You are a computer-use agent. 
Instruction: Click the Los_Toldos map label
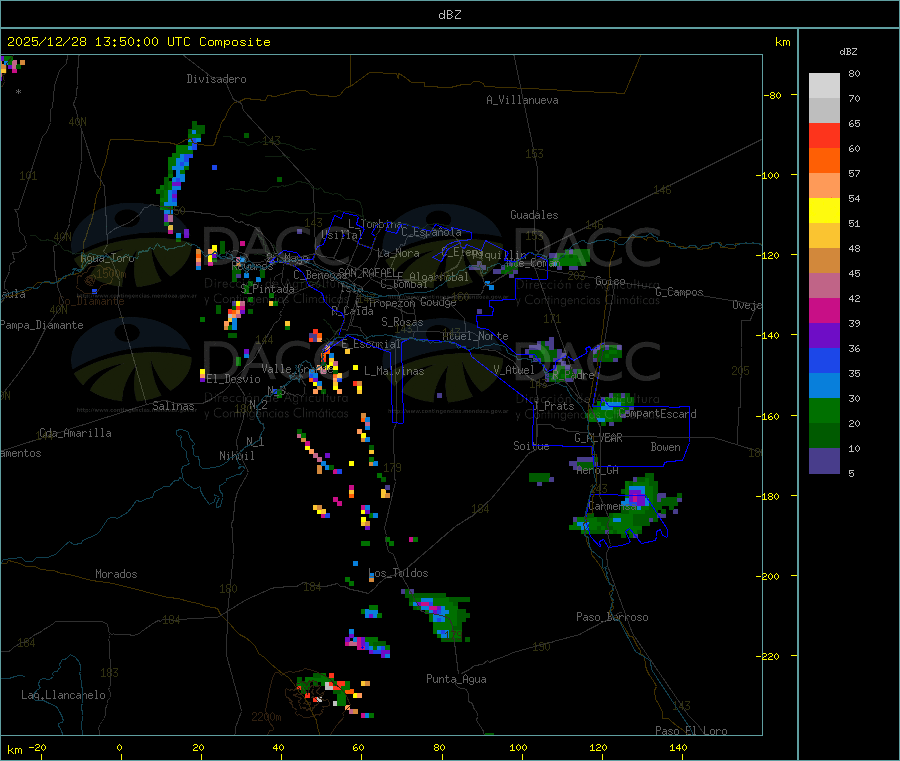coord(398,573)
